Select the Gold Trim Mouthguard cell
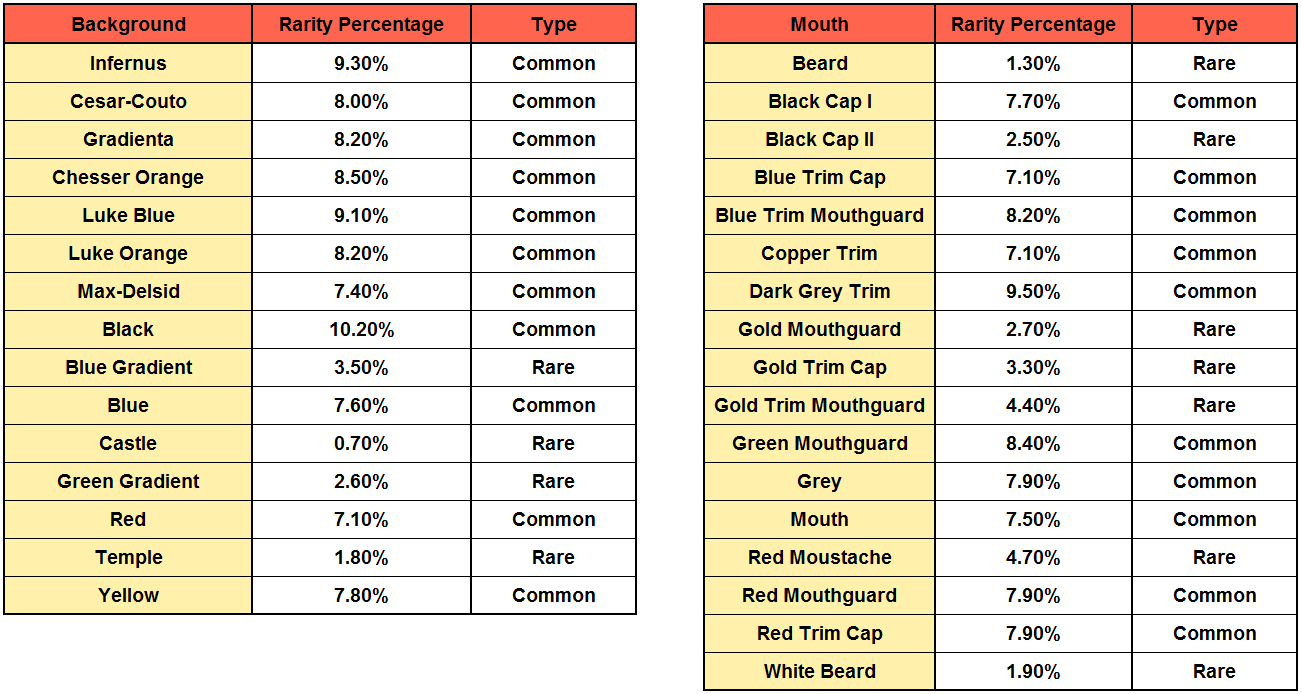The width and height of the screenshot is (1302, 694). [x=819, y=405]
